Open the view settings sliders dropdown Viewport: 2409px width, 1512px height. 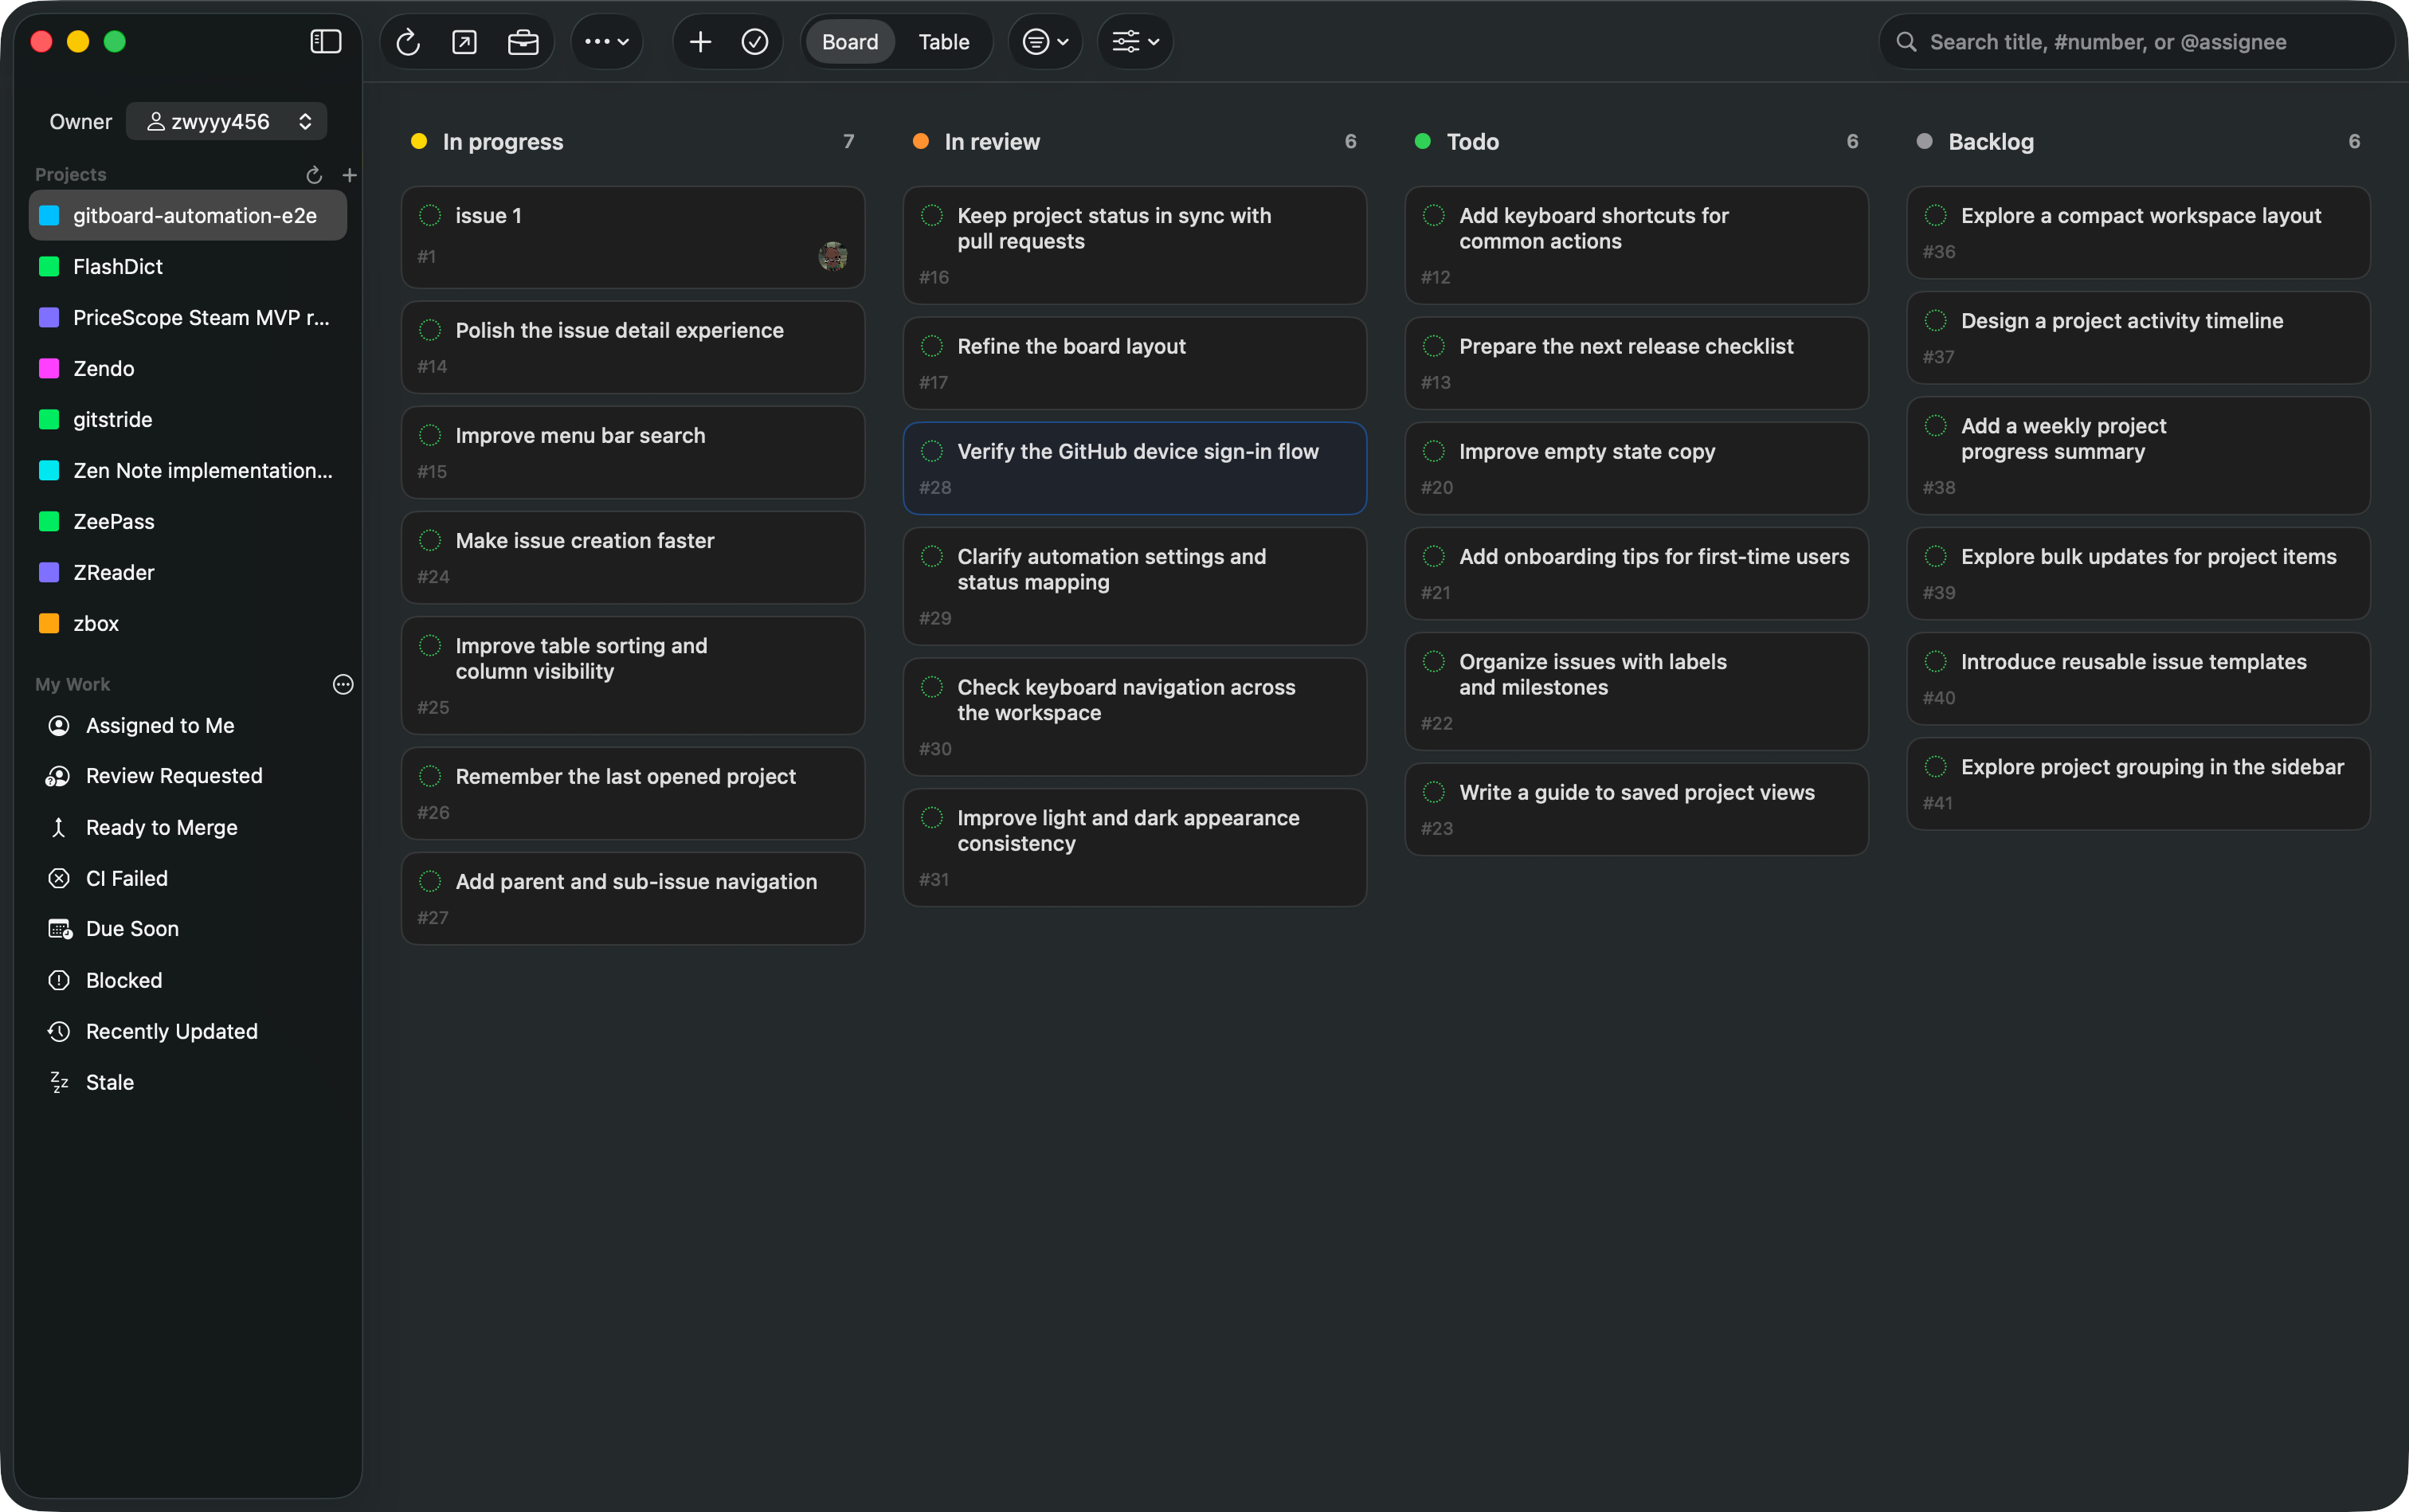pos(1135,42)
